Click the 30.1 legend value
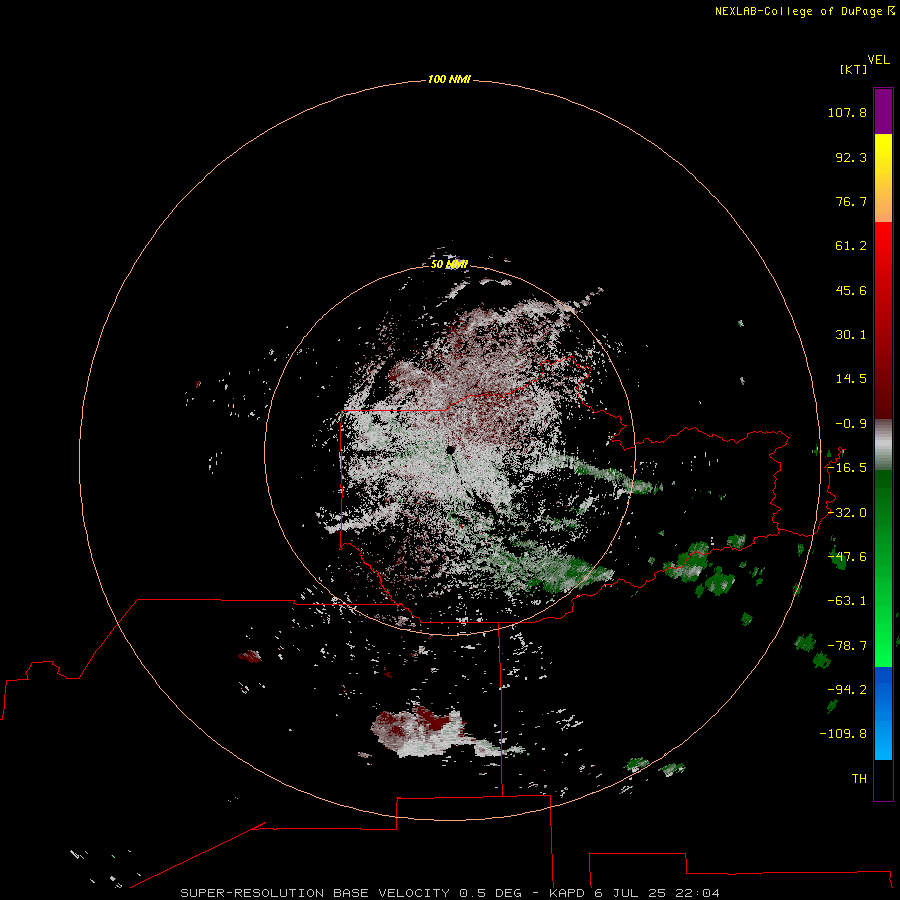 tap(851, 335)
